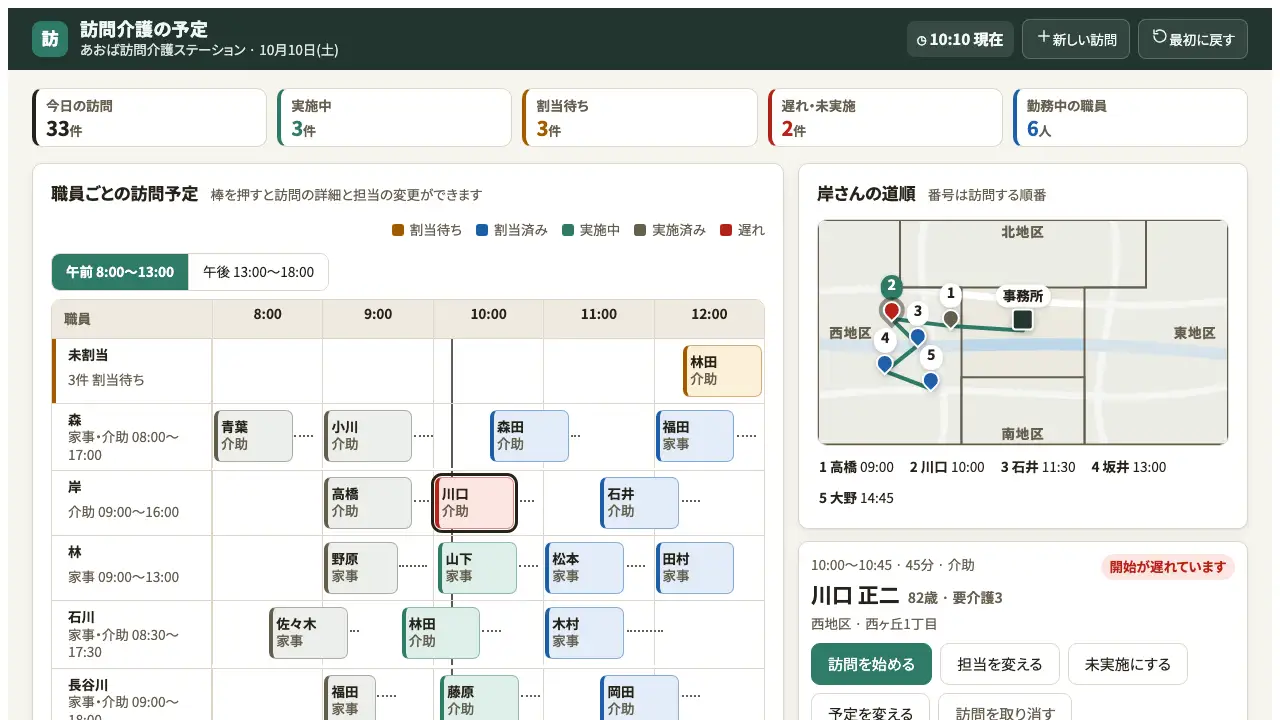1280x720 pixels.
Task: Select 小川 介助 visit in 森 row
Action: click(x=368, y=436)
